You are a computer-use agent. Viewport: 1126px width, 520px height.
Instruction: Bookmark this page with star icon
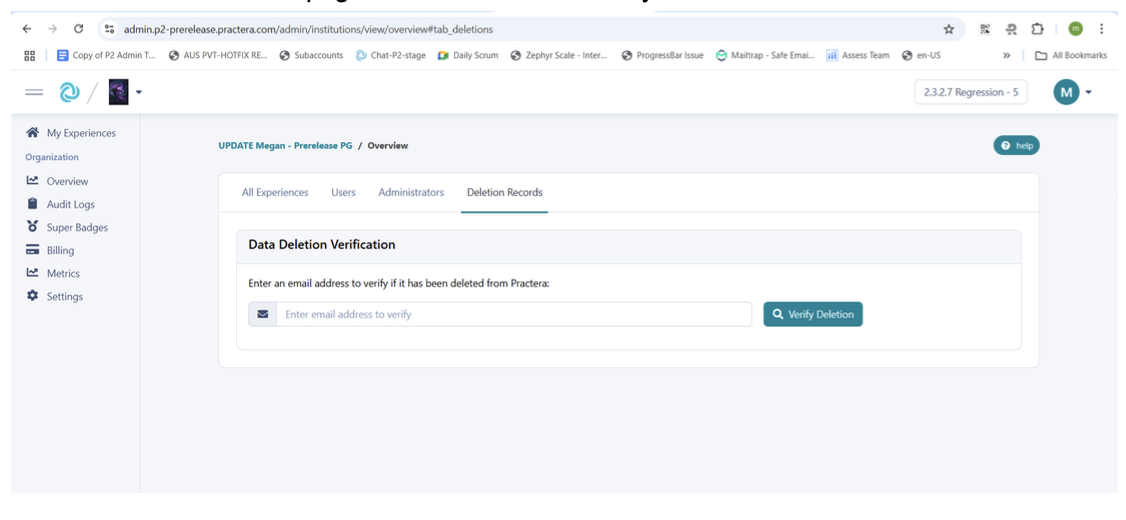[x=948, y=29]
